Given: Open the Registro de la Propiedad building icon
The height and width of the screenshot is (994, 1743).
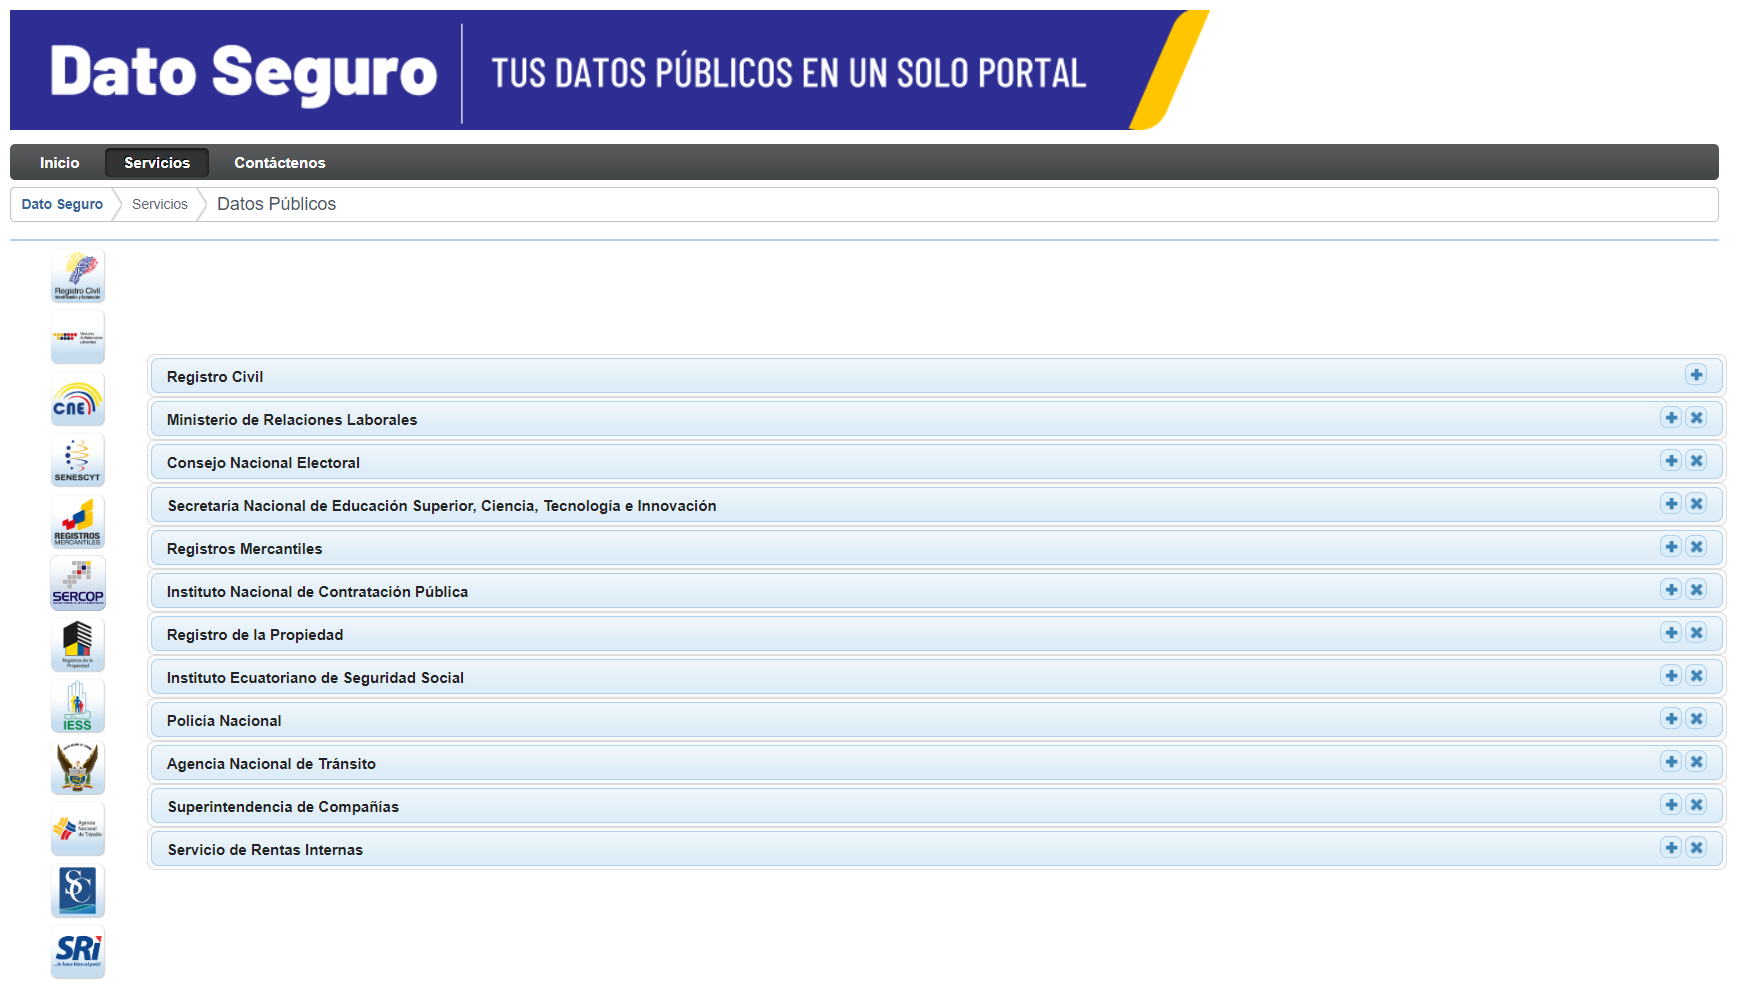Looking at the screenshot, I should click(x=78, y=645).
